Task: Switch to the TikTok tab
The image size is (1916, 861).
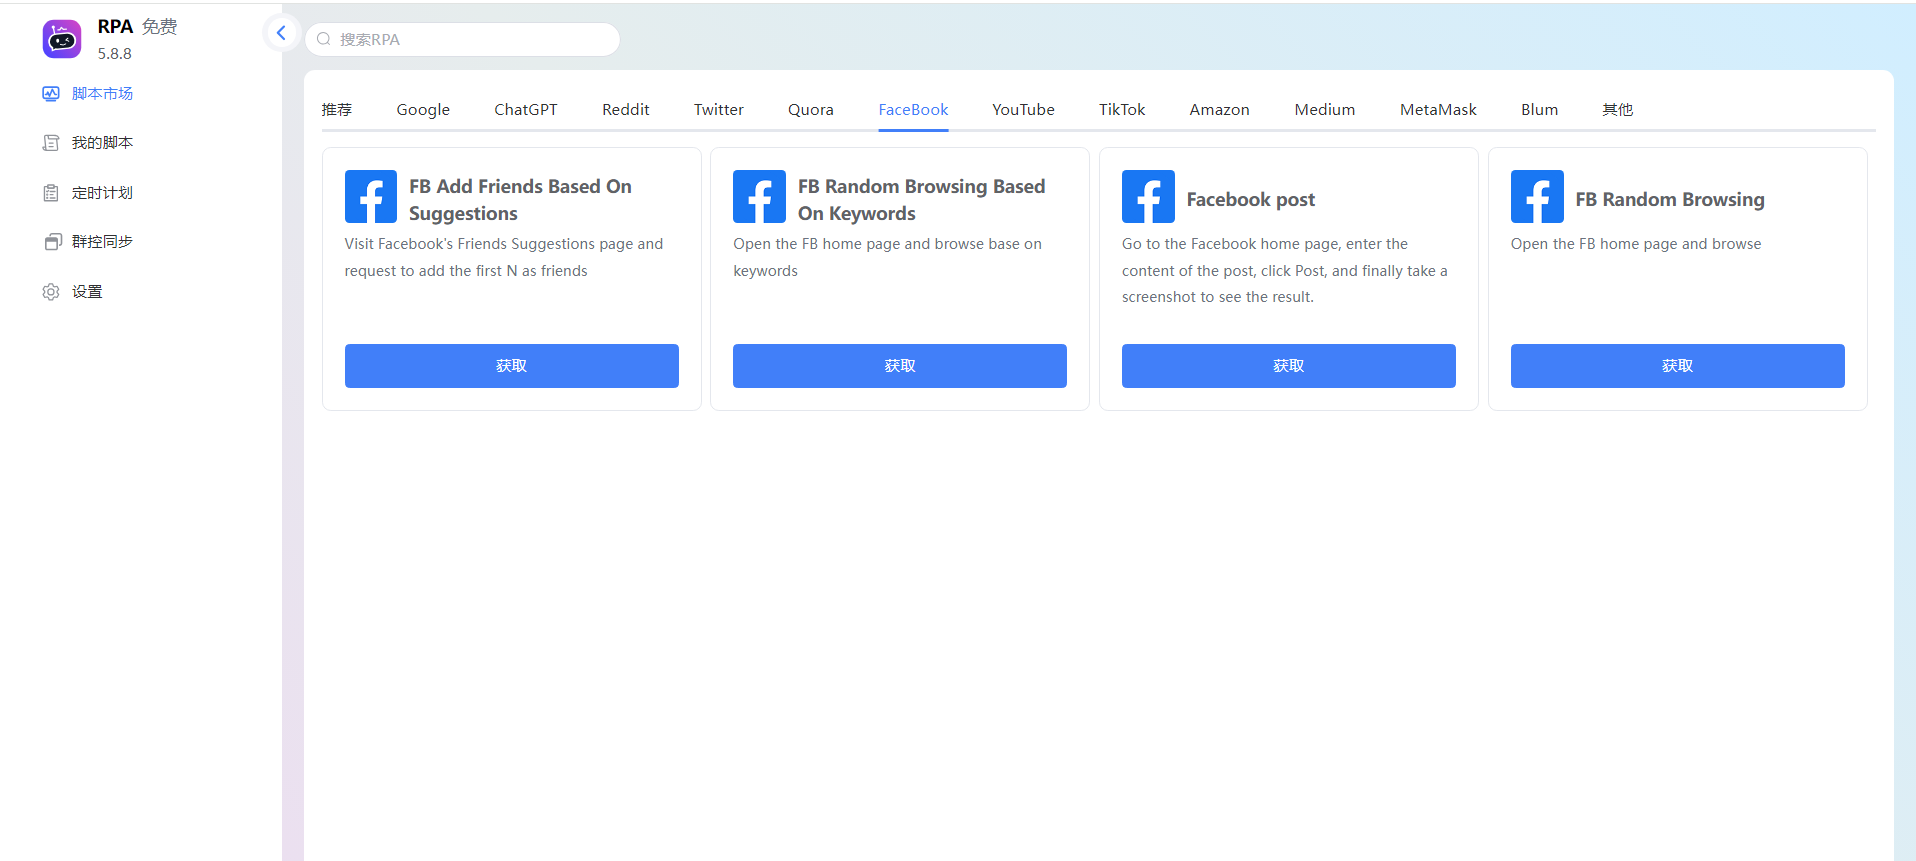Action: pos(1122,109)
